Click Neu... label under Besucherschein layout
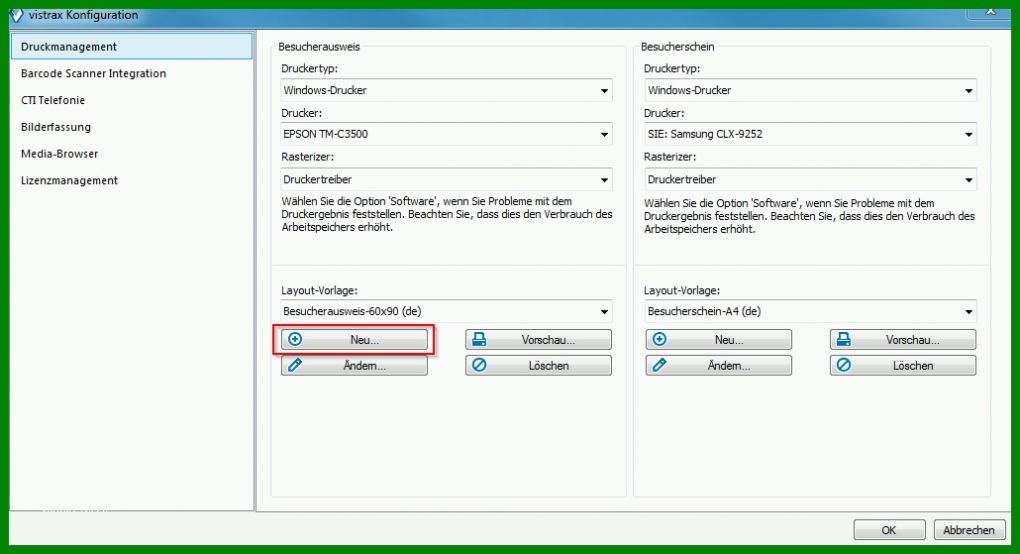Viewport: 1020px width, 554px height. (x=729, y=339)
